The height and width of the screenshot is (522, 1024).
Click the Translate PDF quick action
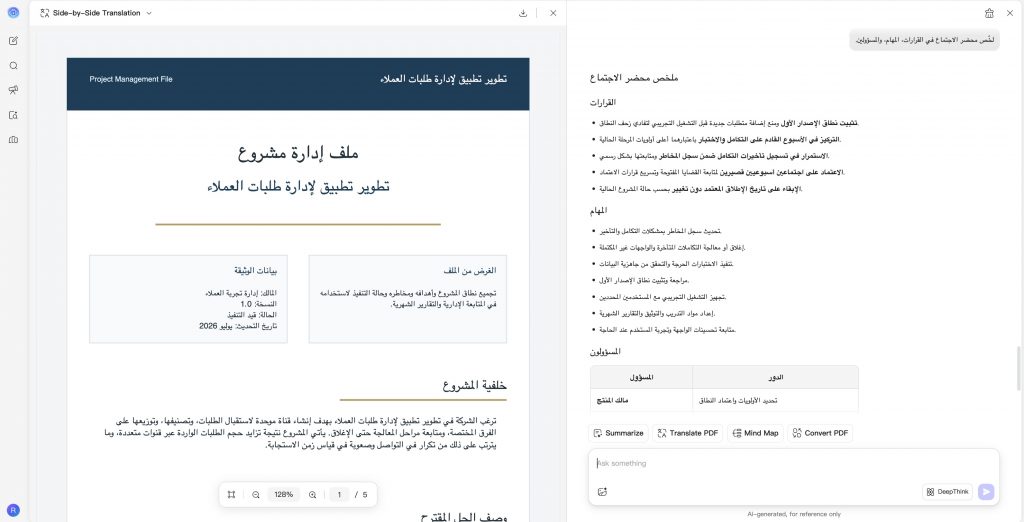[688, 433]
